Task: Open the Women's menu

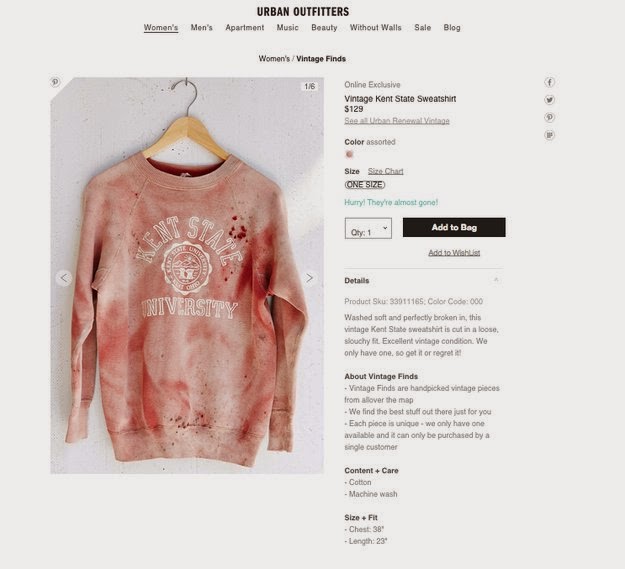Action: pyautogui.click(x=161, y=27)
